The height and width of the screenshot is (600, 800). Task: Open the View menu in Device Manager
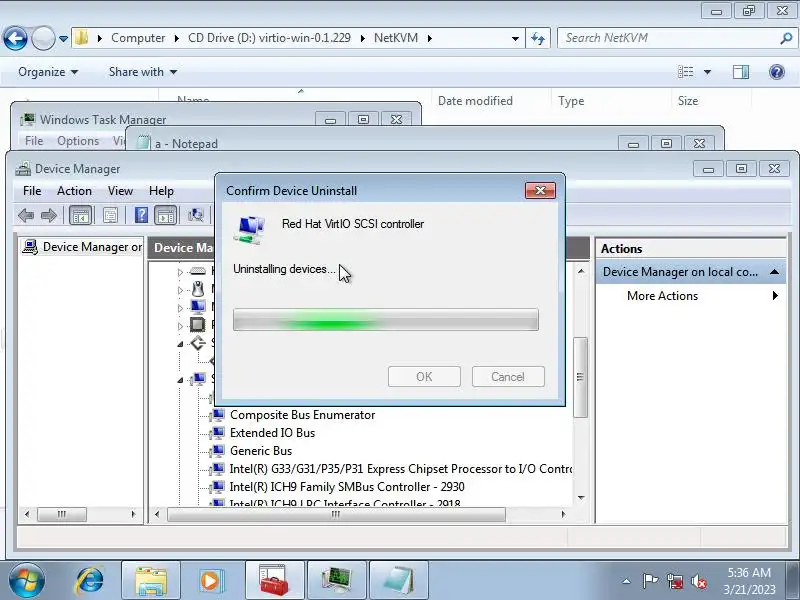(x=120, y=191)
